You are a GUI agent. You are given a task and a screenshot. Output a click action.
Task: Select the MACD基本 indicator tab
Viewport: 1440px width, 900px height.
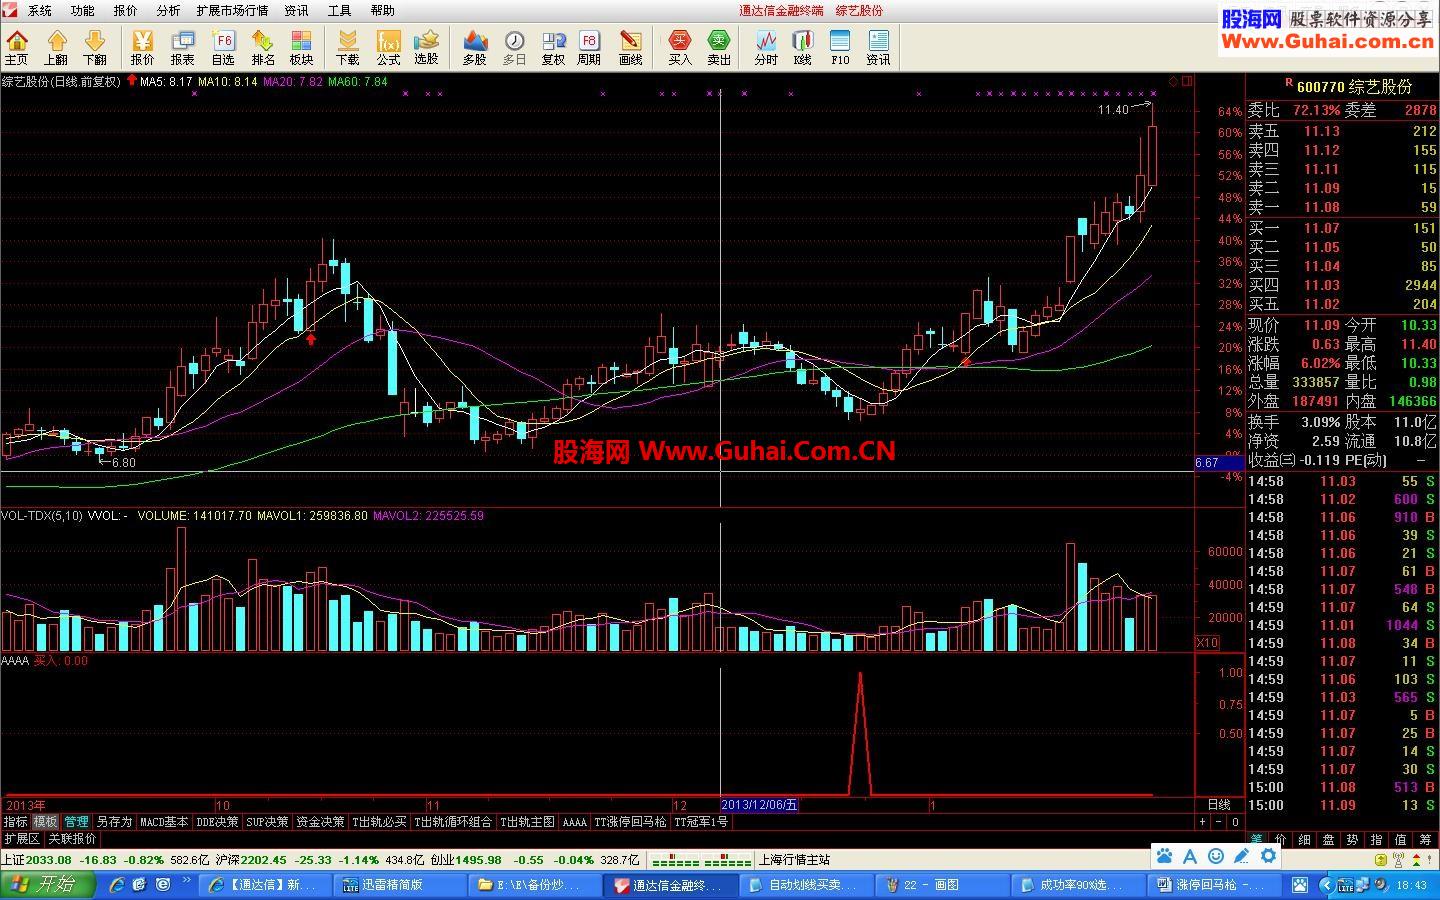click(x=164, y=822)
